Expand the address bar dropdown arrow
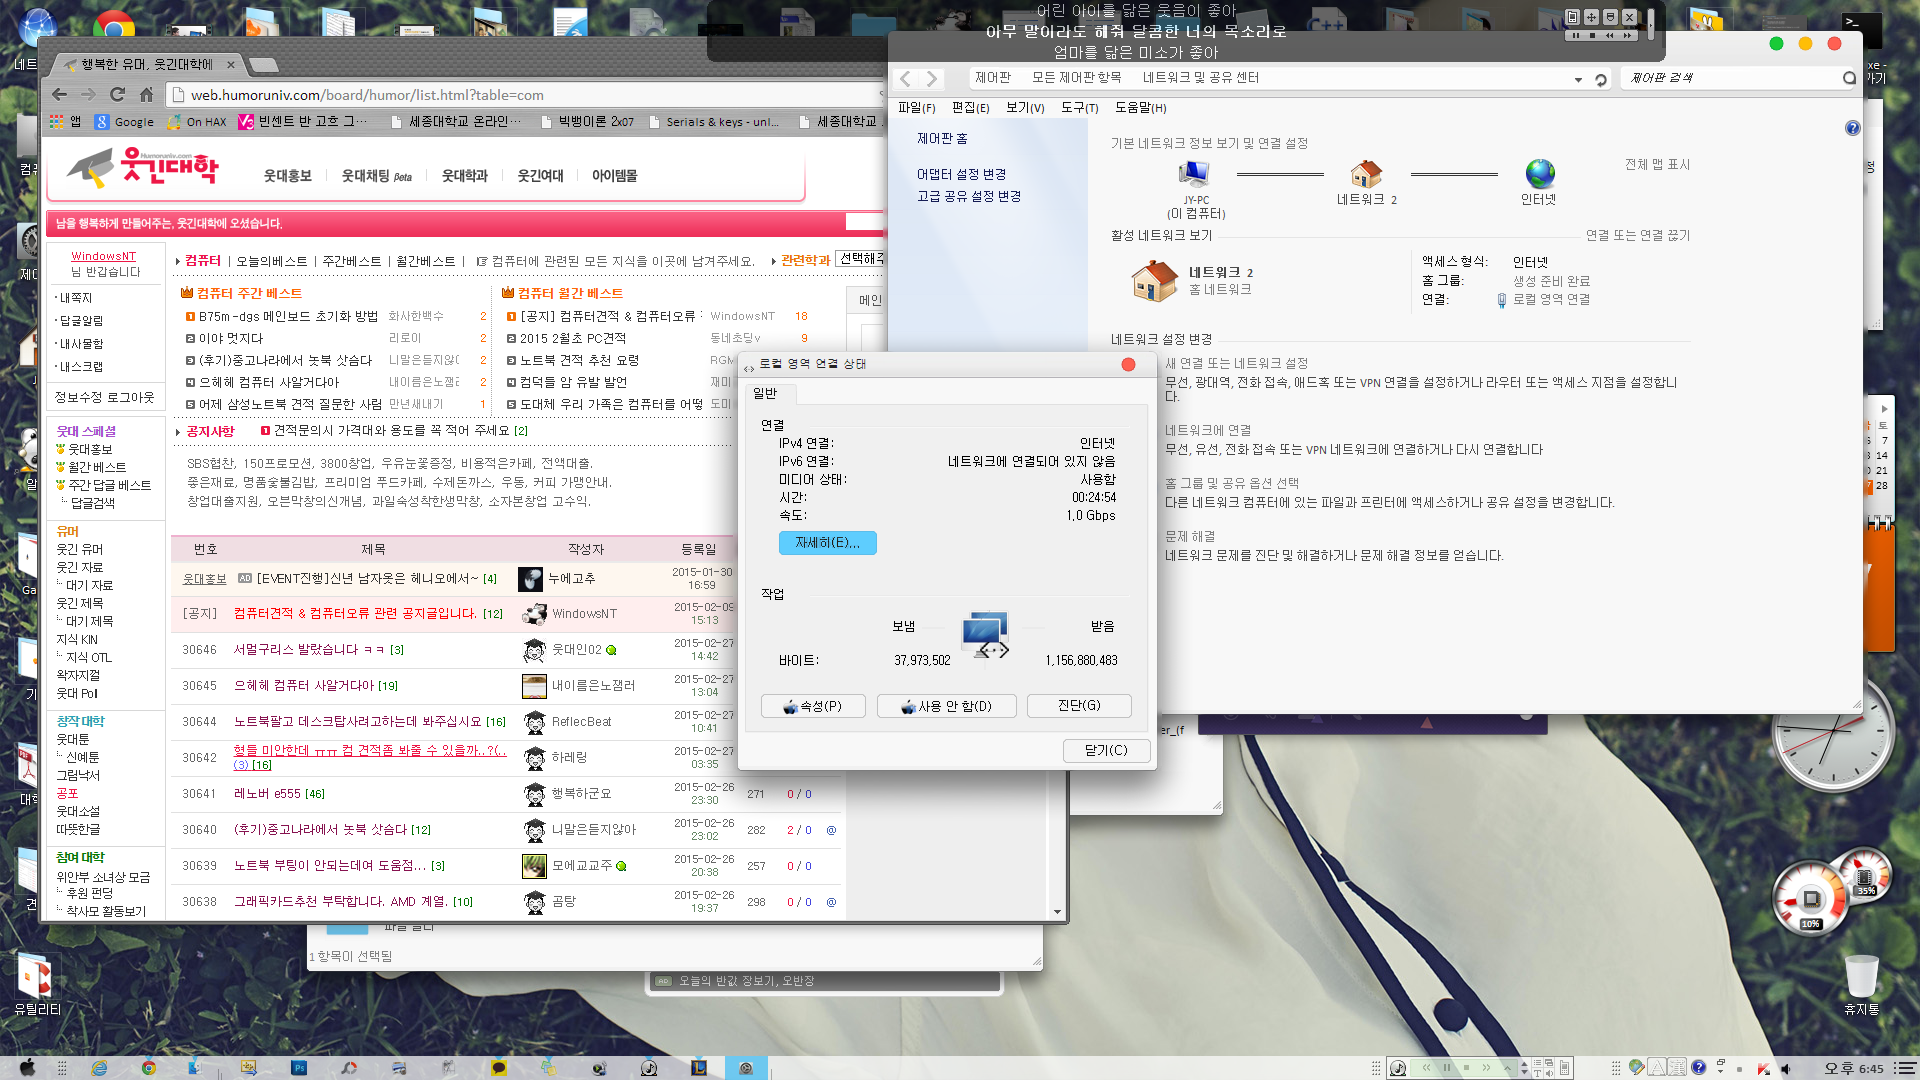Viewport: 1920px width, 1080px height. 1578,79
